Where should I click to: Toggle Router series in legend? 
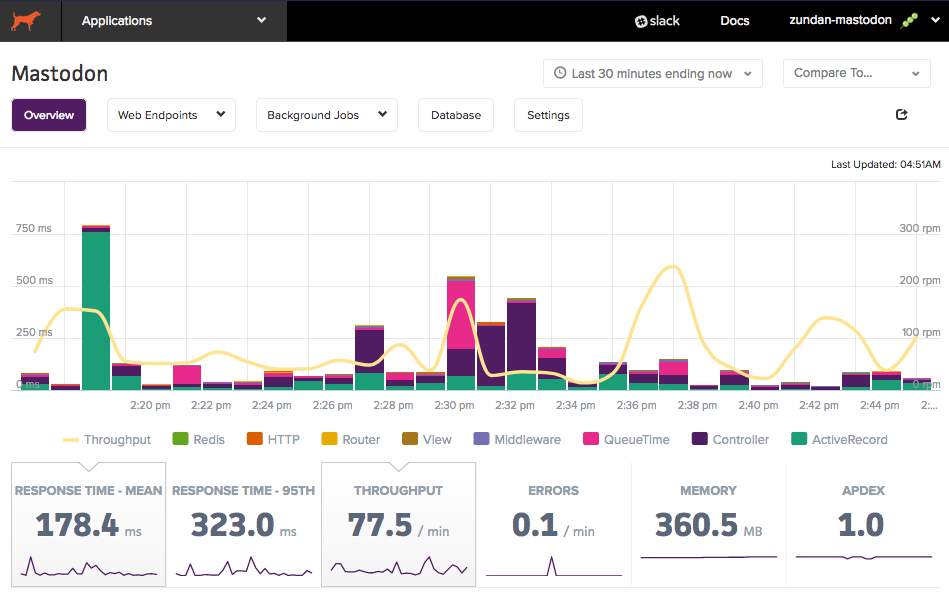point(350,439)
